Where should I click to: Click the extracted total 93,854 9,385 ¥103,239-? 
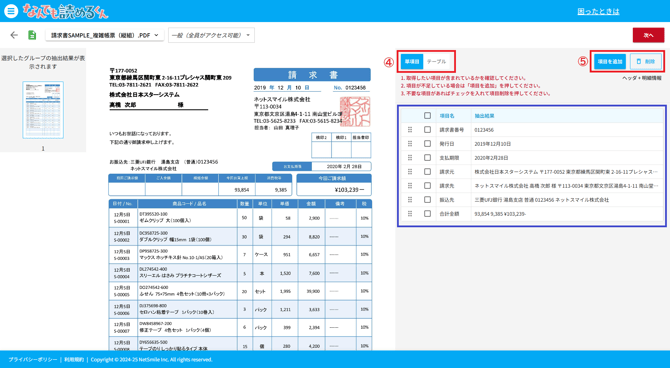500,214
